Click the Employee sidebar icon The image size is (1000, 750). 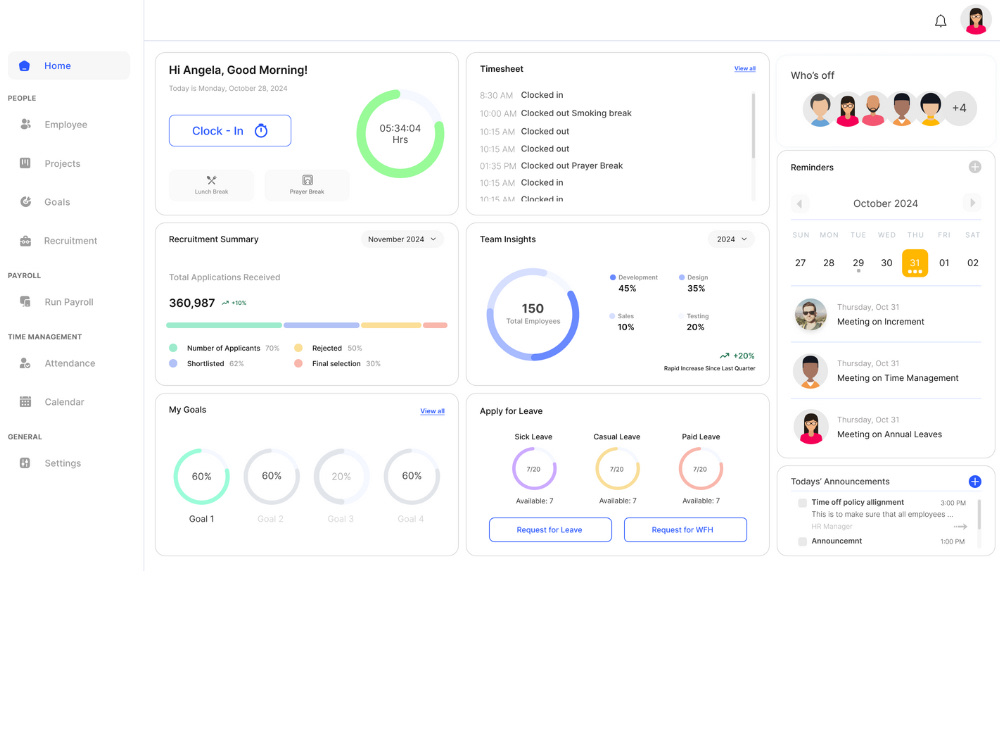pos(26,124)
